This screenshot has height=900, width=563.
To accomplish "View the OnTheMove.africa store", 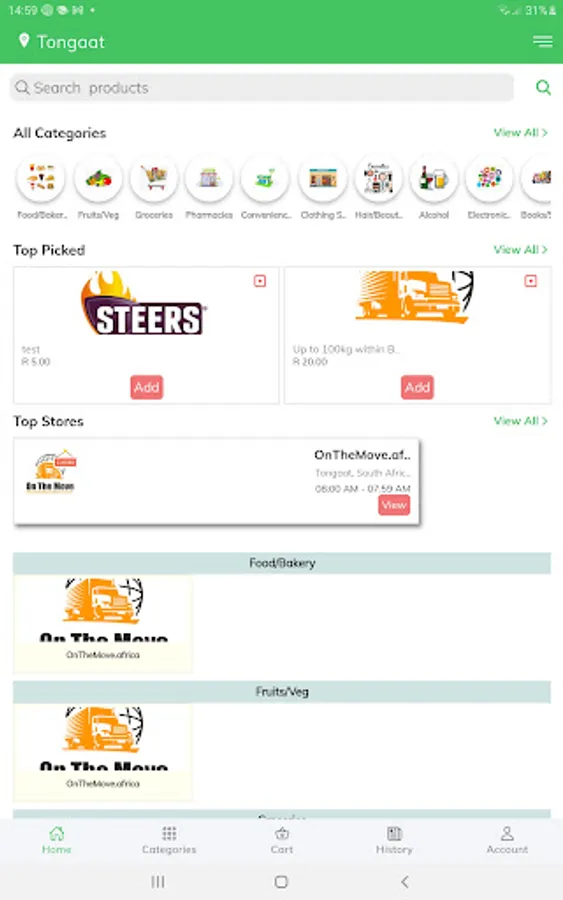I will [x=394, y=505].
